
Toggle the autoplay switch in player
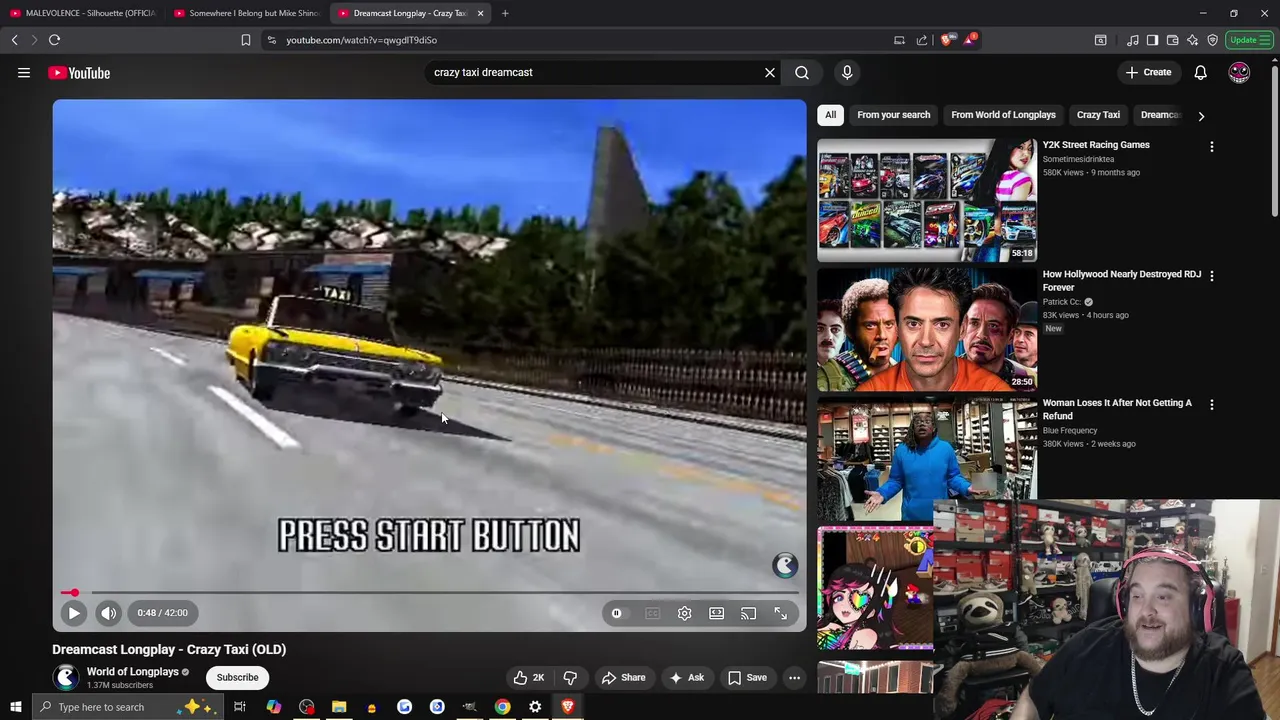(617, 613)
